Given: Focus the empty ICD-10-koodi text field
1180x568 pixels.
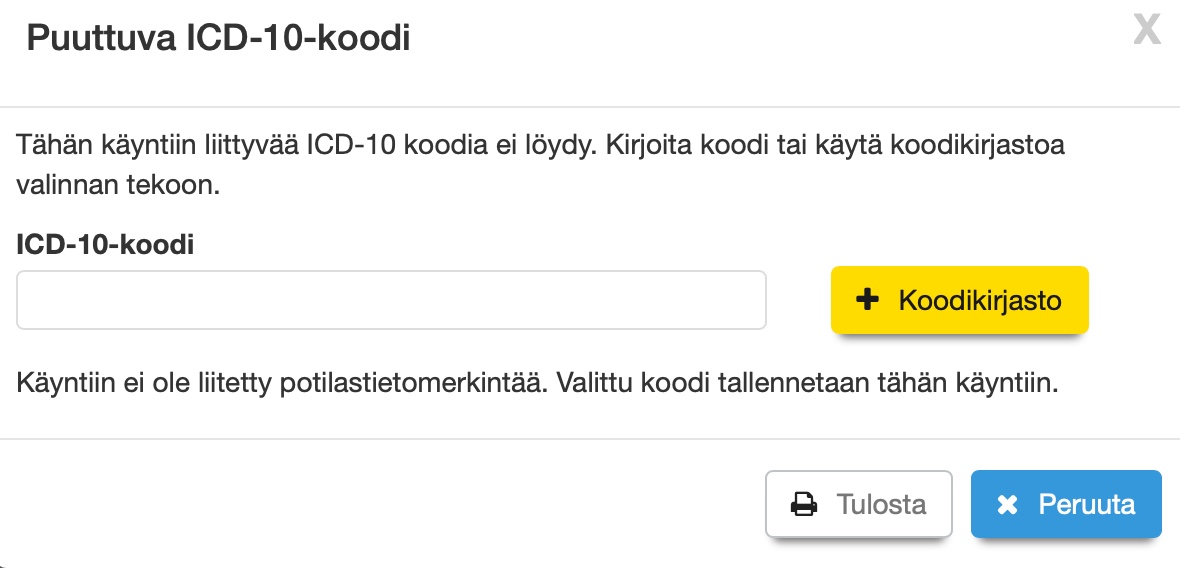Looking at the screenshot, I should point(391,300).
